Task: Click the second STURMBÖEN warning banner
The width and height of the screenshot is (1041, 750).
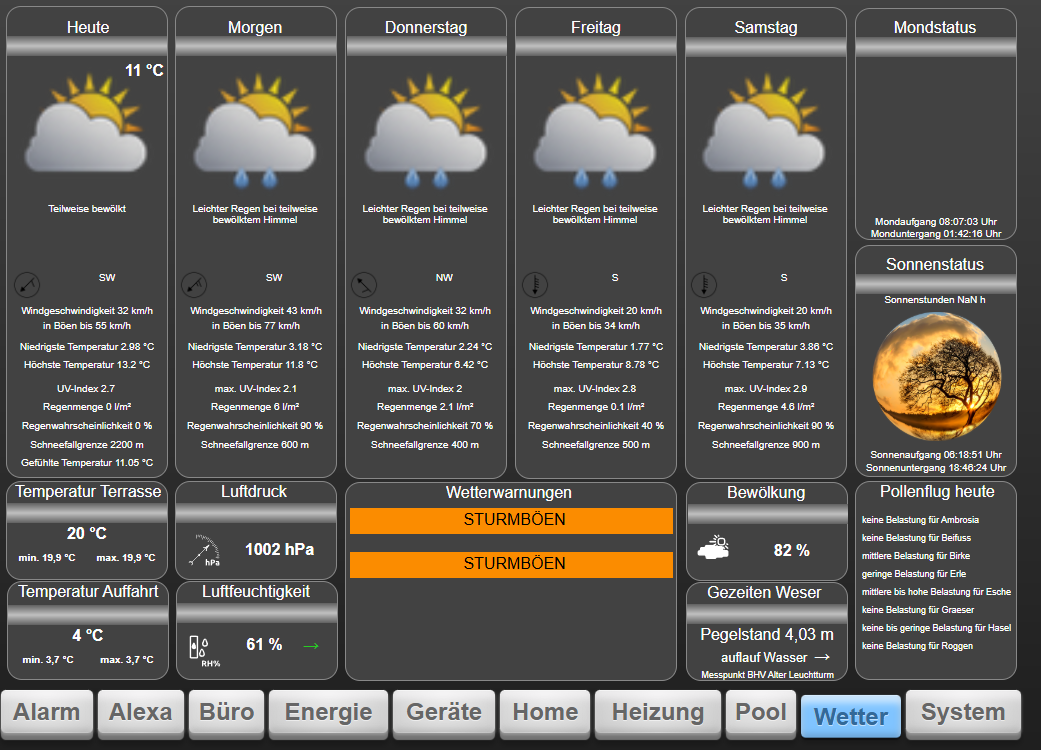Action: (511, 564)
